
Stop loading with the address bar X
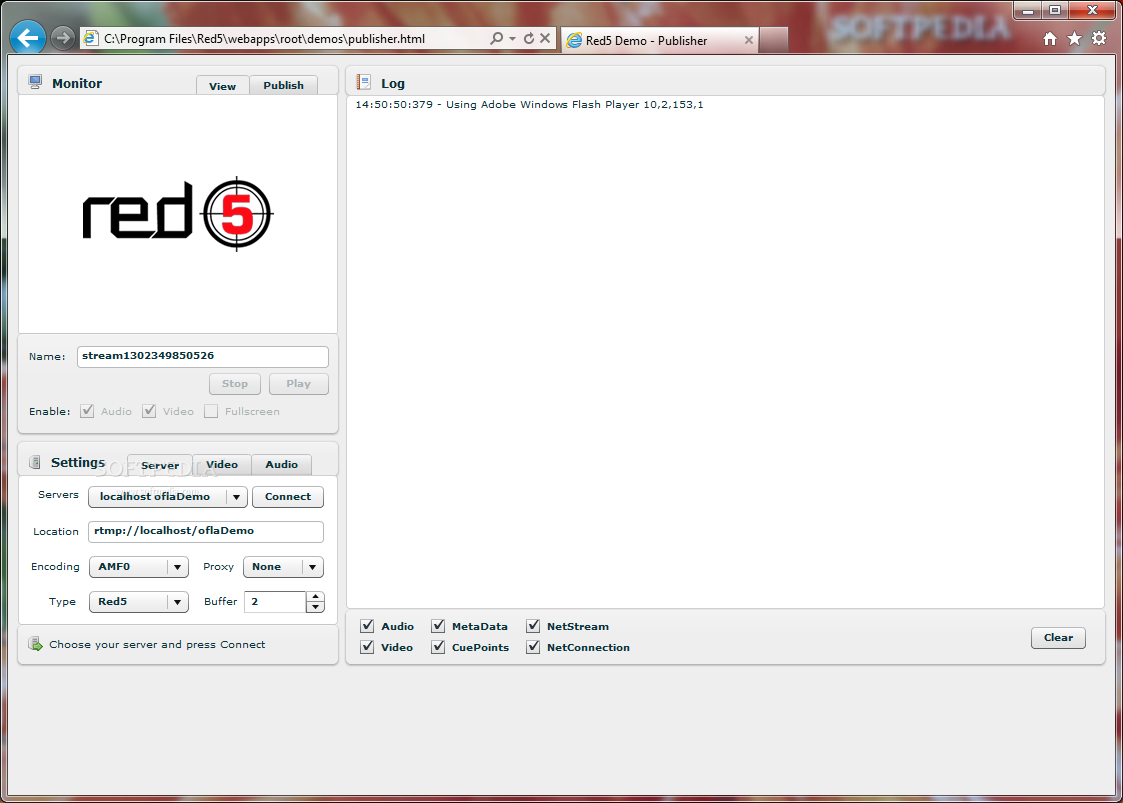tap(545, 39)
